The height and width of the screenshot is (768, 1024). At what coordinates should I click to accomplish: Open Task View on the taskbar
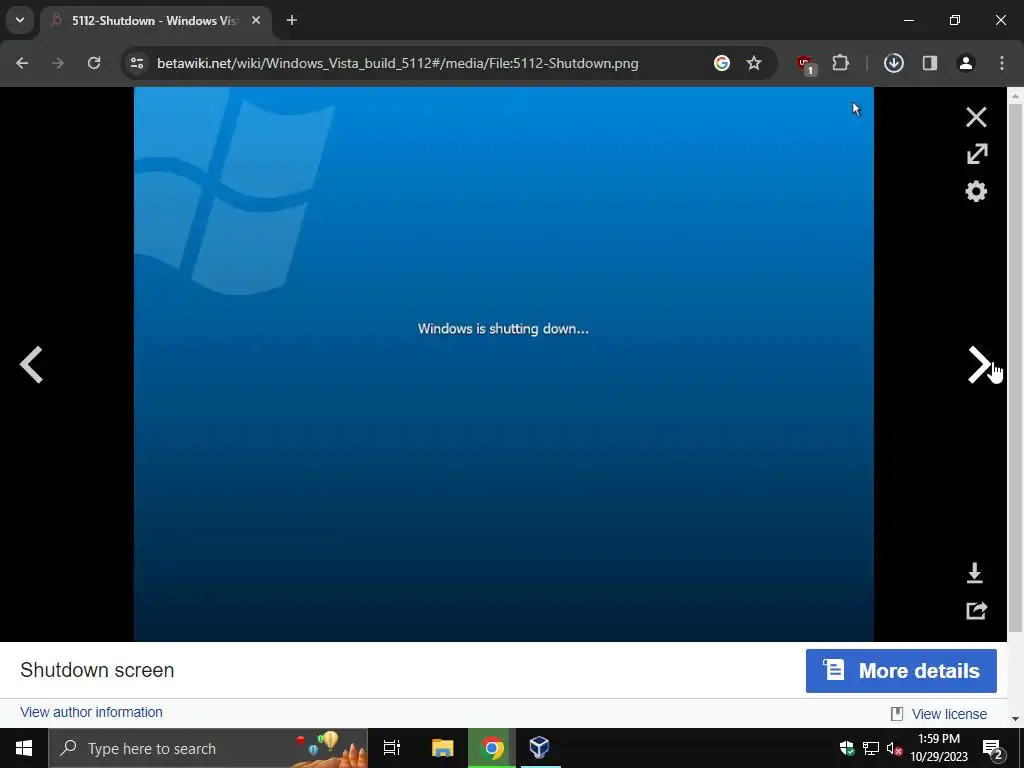coord(392,748)
